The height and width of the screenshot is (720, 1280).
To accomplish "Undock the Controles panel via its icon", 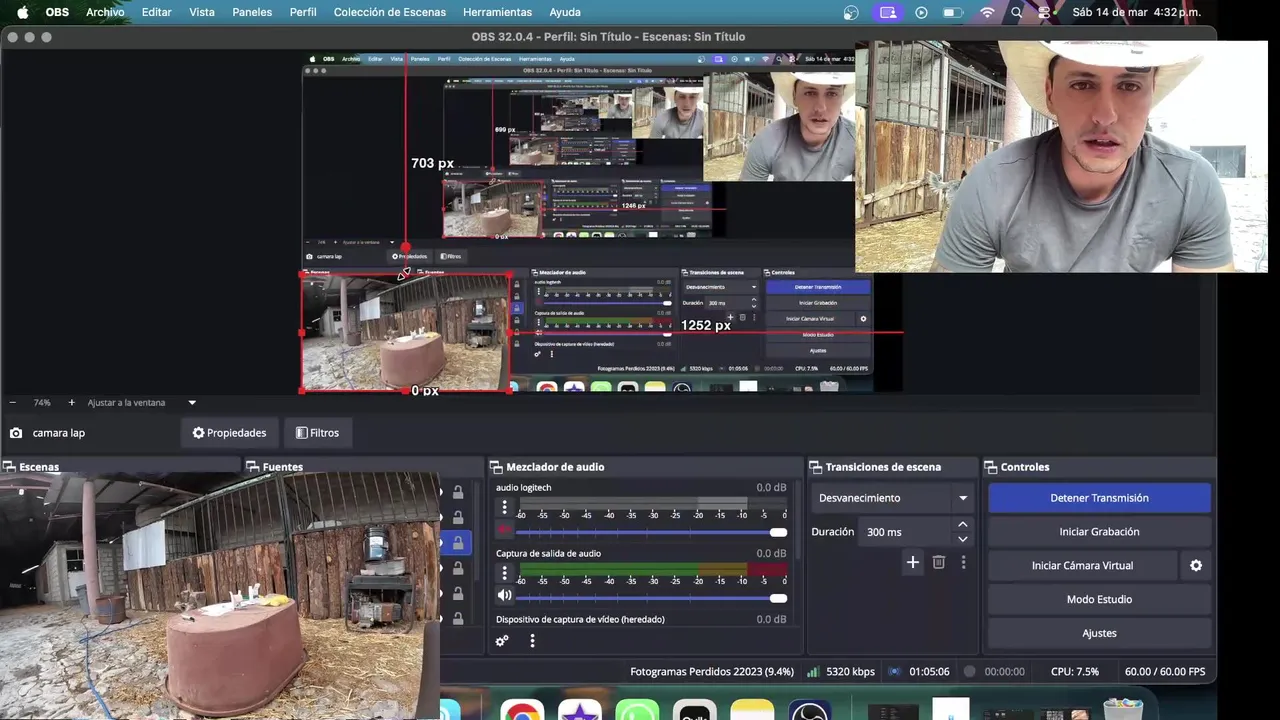I will click(x=991, y=467).
